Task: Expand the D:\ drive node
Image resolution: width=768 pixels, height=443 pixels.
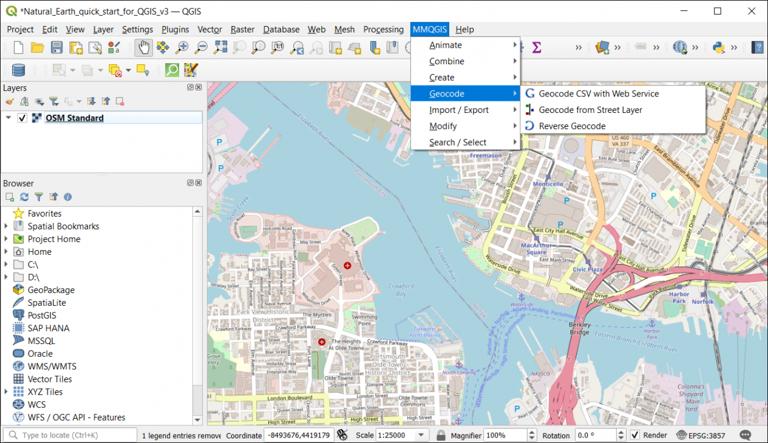Action: pos(6,277)
